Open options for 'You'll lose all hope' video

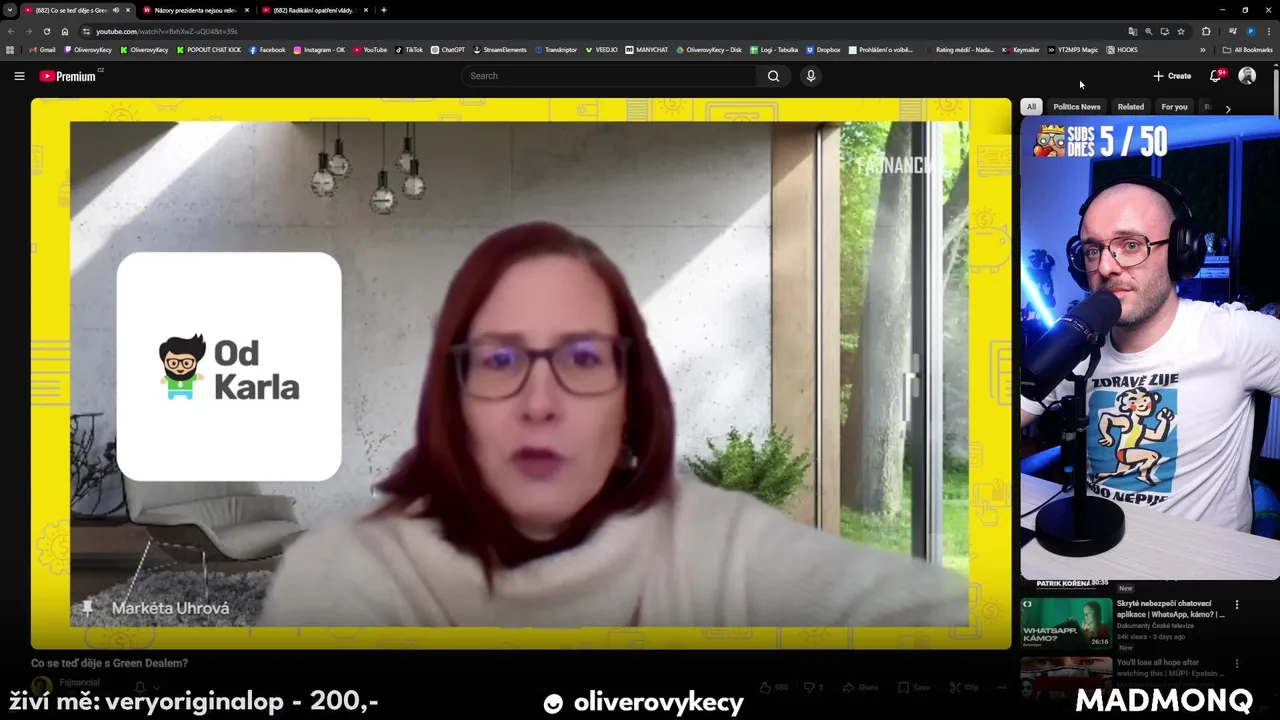click(1237, 664)
